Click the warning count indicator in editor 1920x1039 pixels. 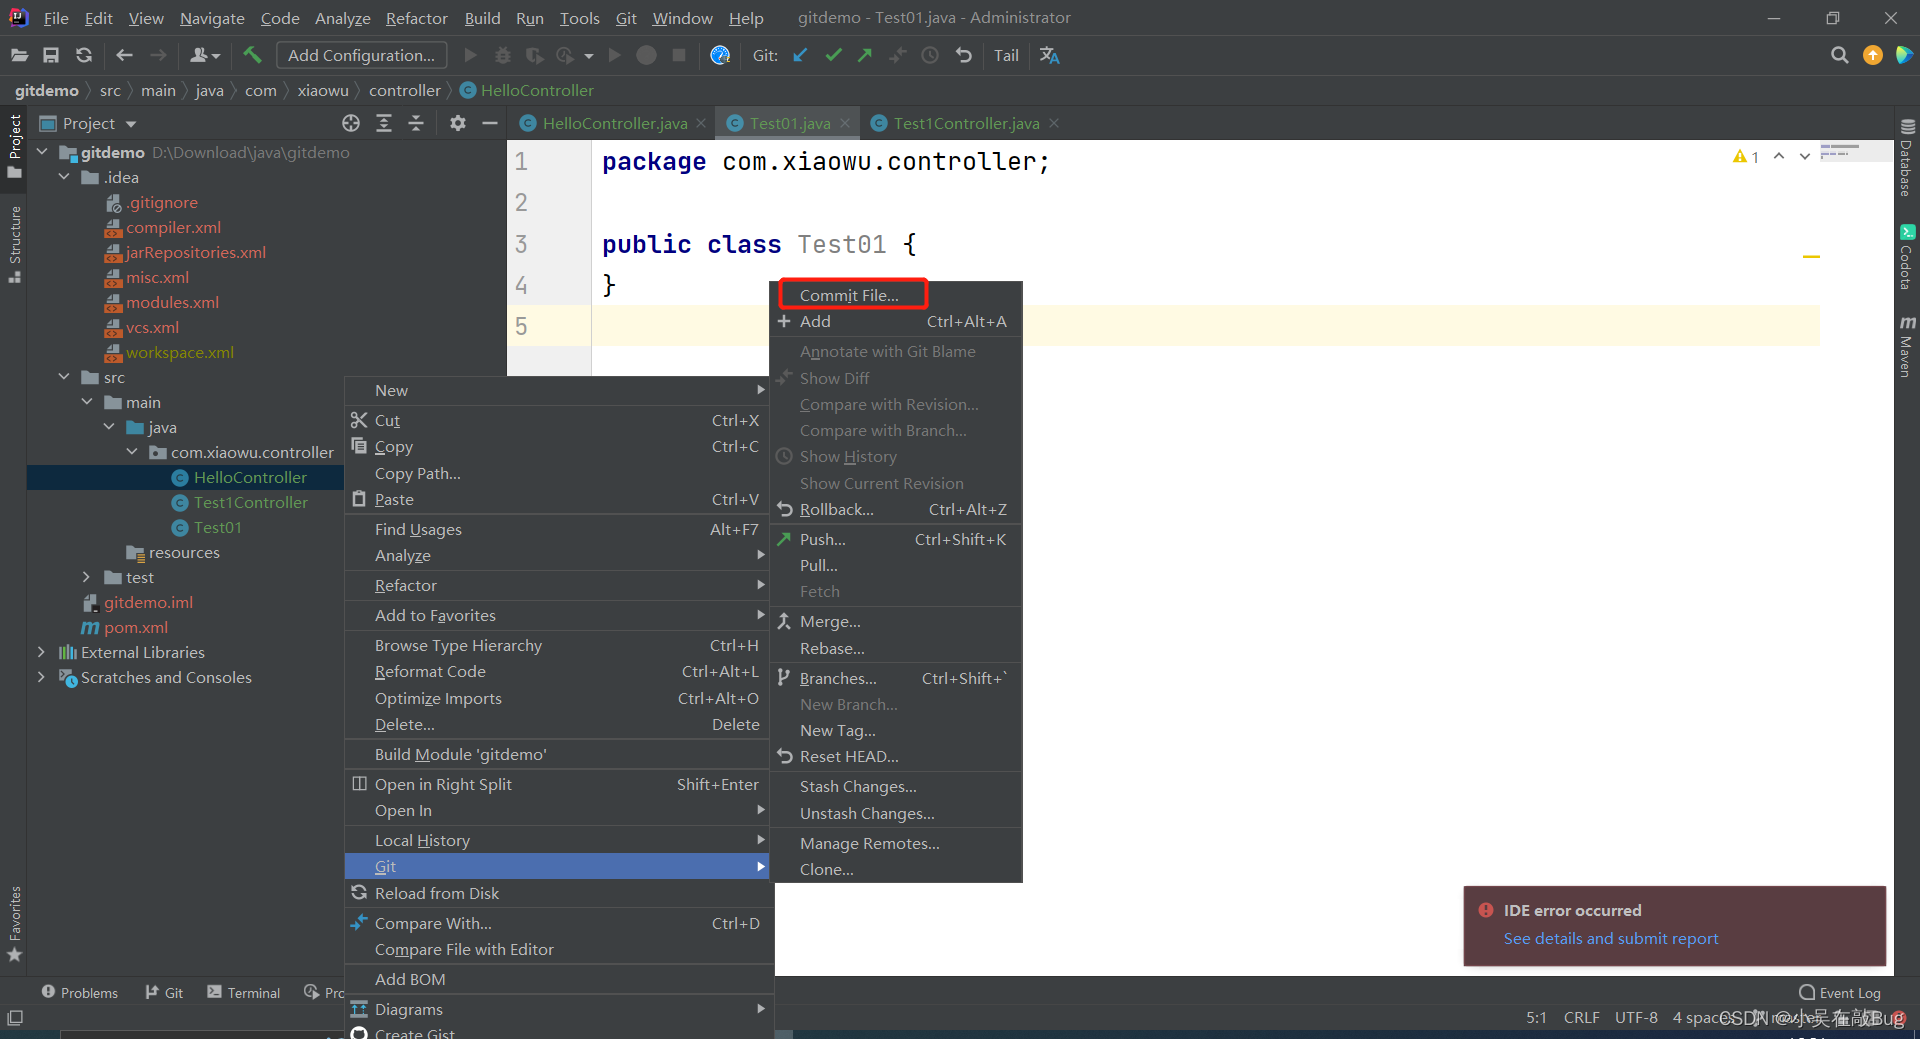click(x=1745, y=156)
